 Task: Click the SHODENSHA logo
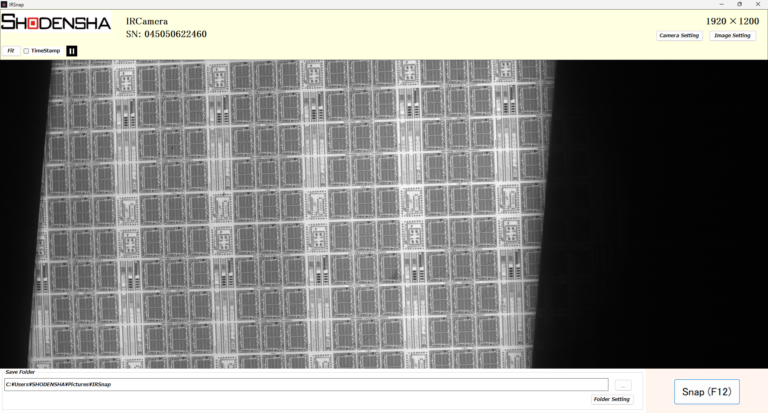point(55,22)
